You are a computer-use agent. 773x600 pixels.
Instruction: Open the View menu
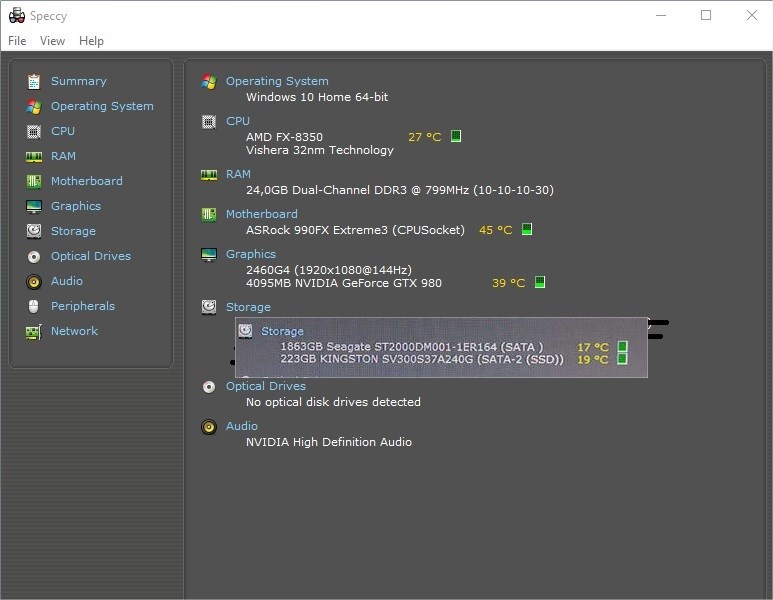coord(52,41)
